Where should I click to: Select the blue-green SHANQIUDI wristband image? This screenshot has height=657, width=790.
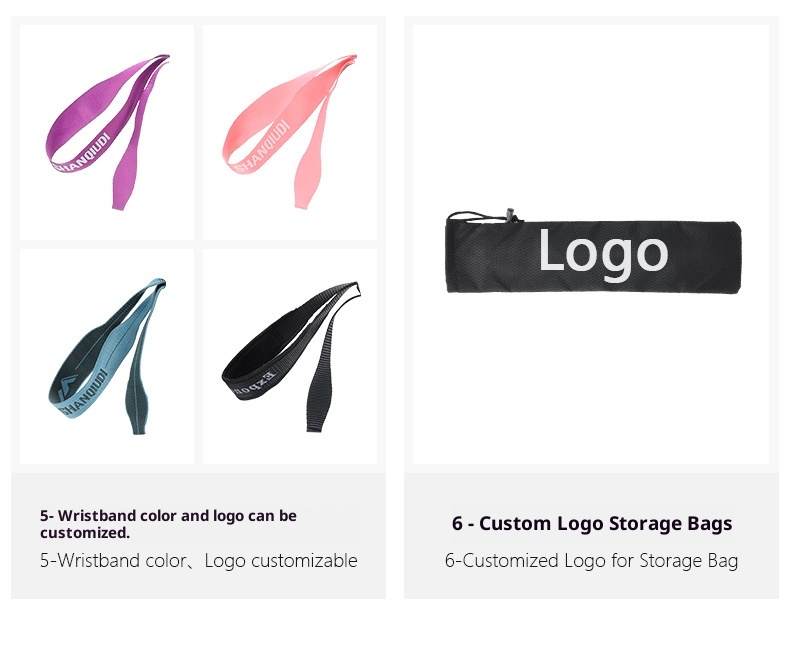coord(107,356)
